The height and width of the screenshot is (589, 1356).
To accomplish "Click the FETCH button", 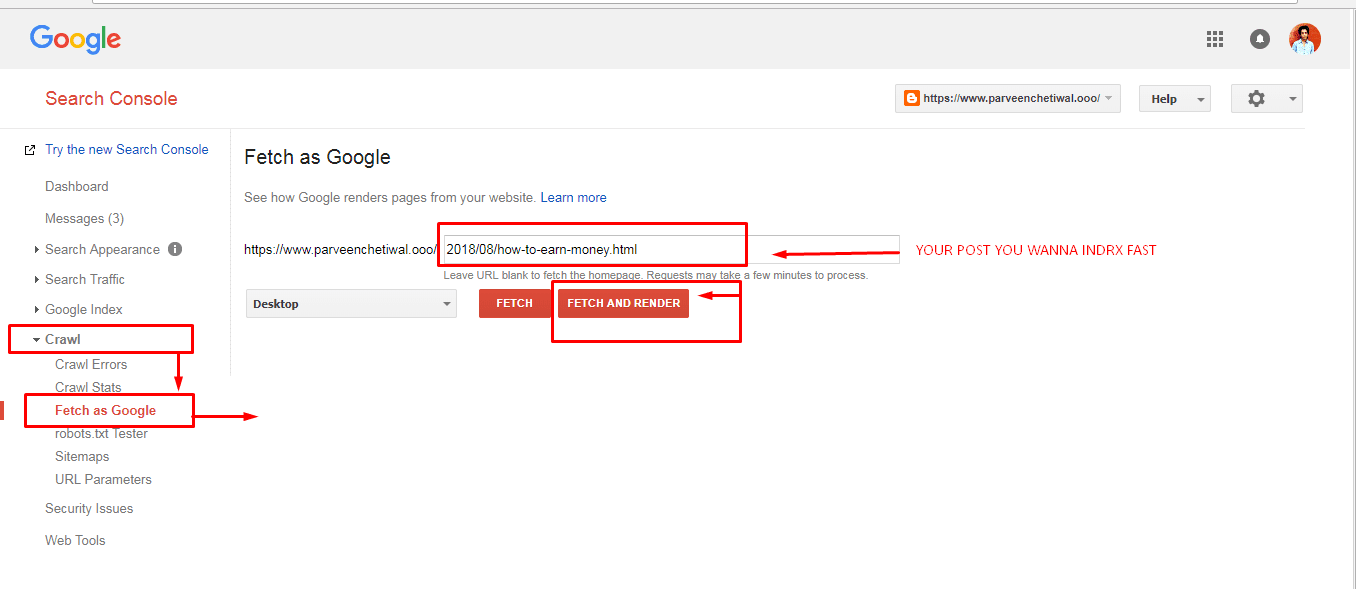I will point(515,303).
